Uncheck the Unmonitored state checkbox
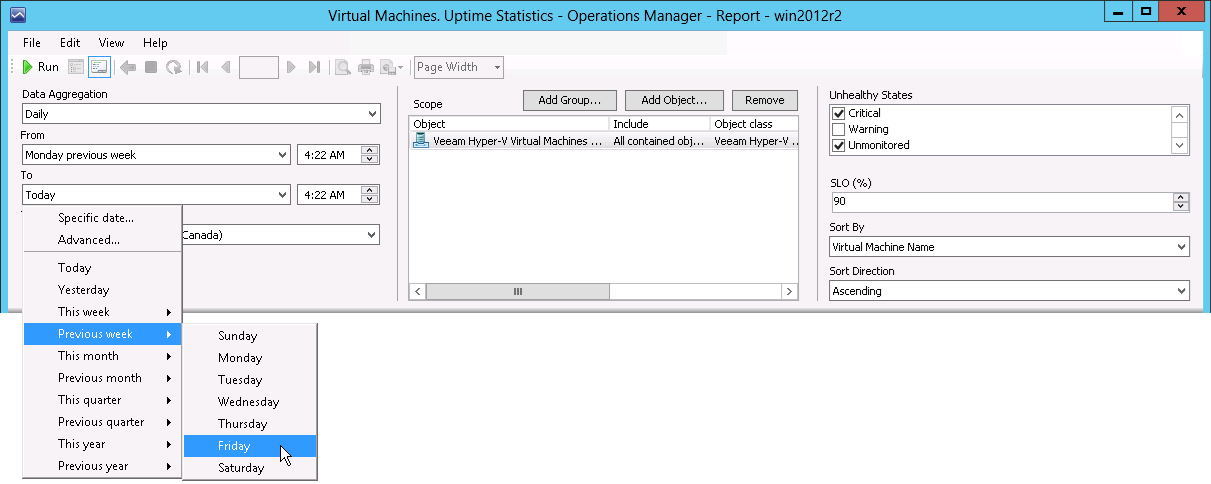The image size is (1211, 484). click(x=839, y=145)
